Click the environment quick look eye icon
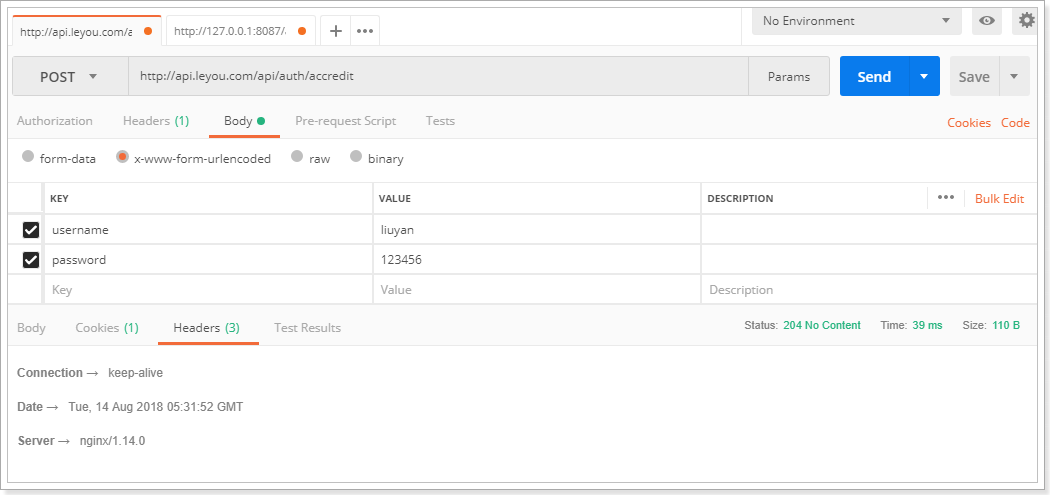1050x495 pixels. [986, 21]
